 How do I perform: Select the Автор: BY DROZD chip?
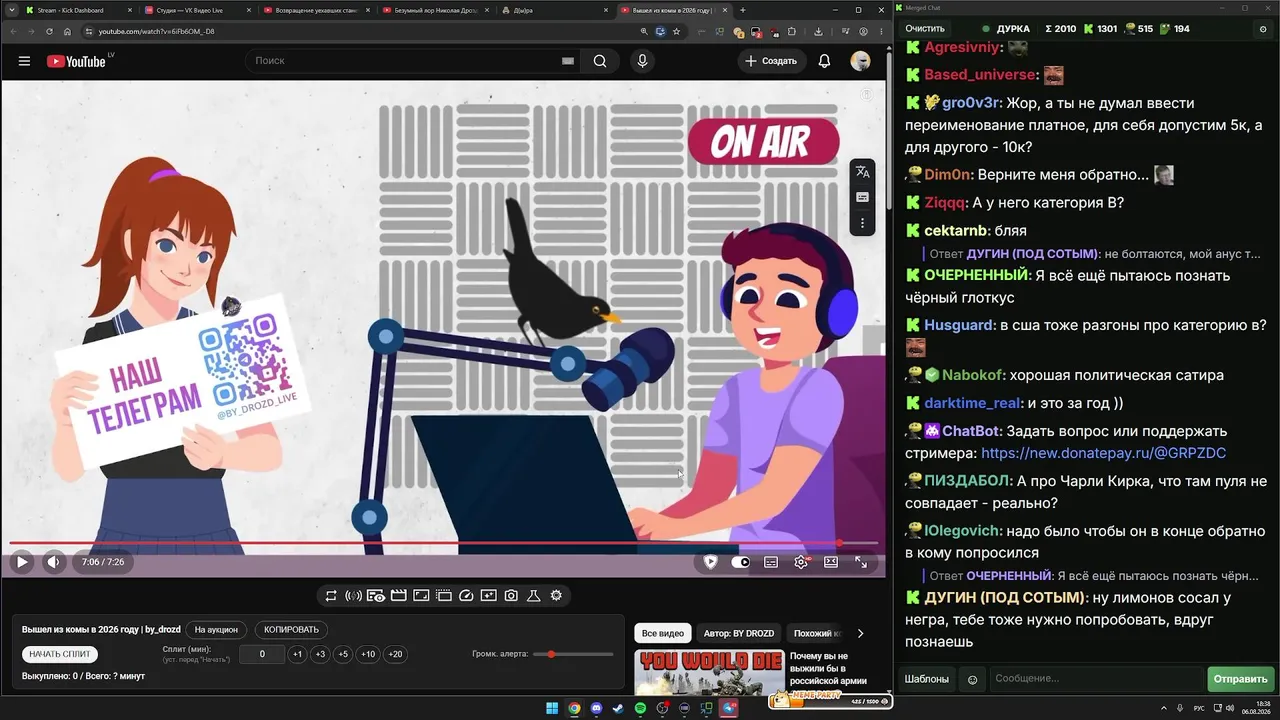[739, 633]
